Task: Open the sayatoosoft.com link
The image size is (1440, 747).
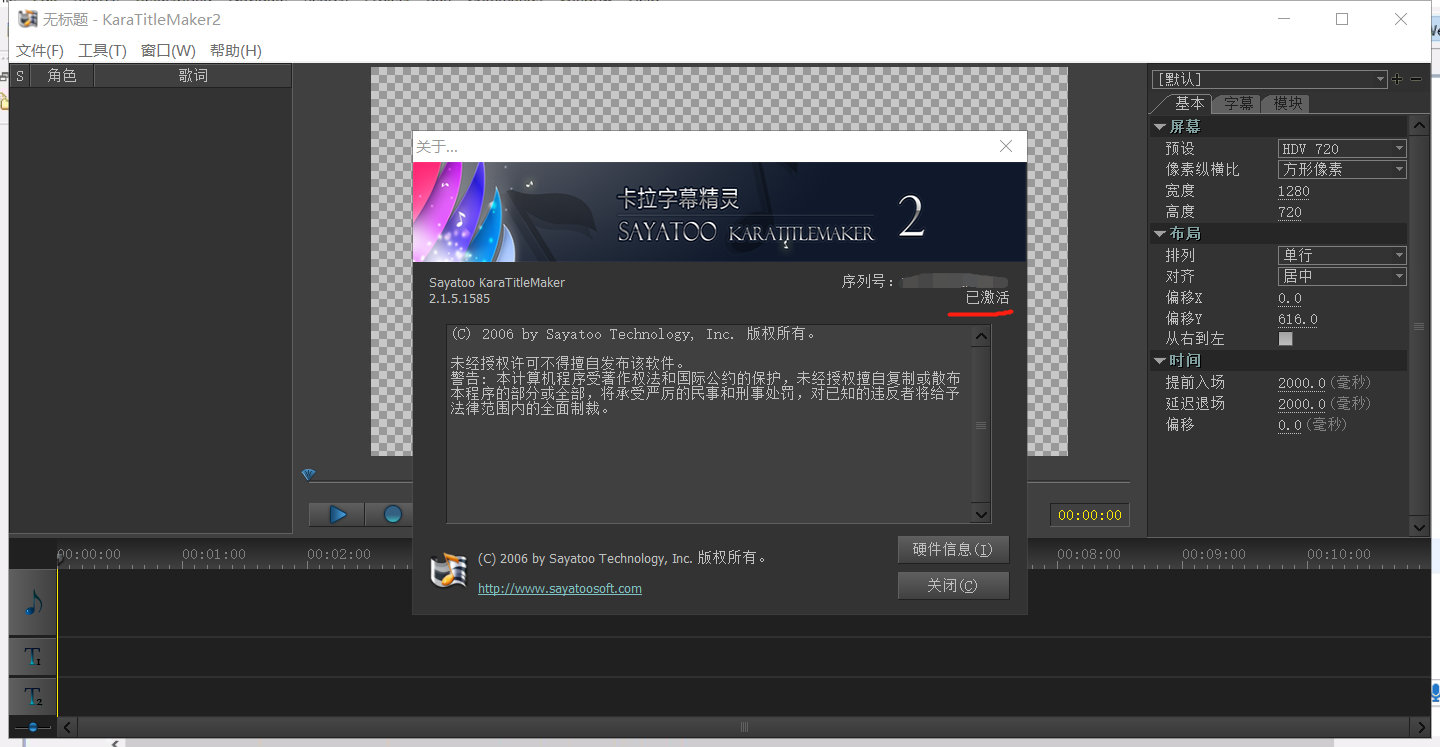Action: 560,588
